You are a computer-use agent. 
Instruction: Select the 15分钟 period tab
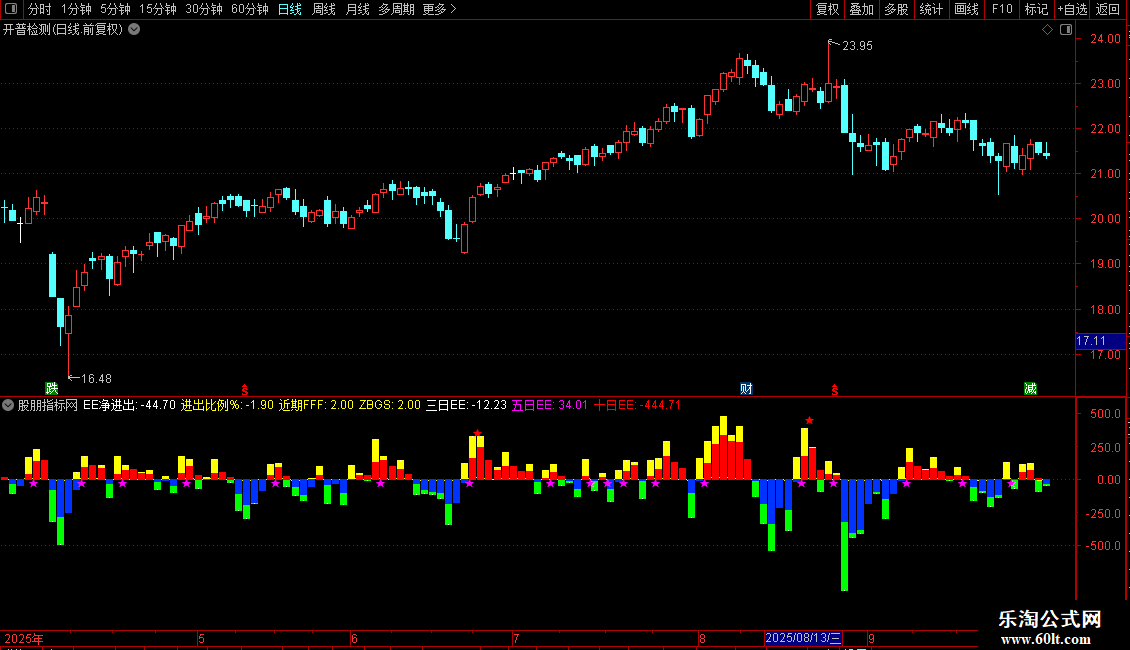(x=157, y=9)
